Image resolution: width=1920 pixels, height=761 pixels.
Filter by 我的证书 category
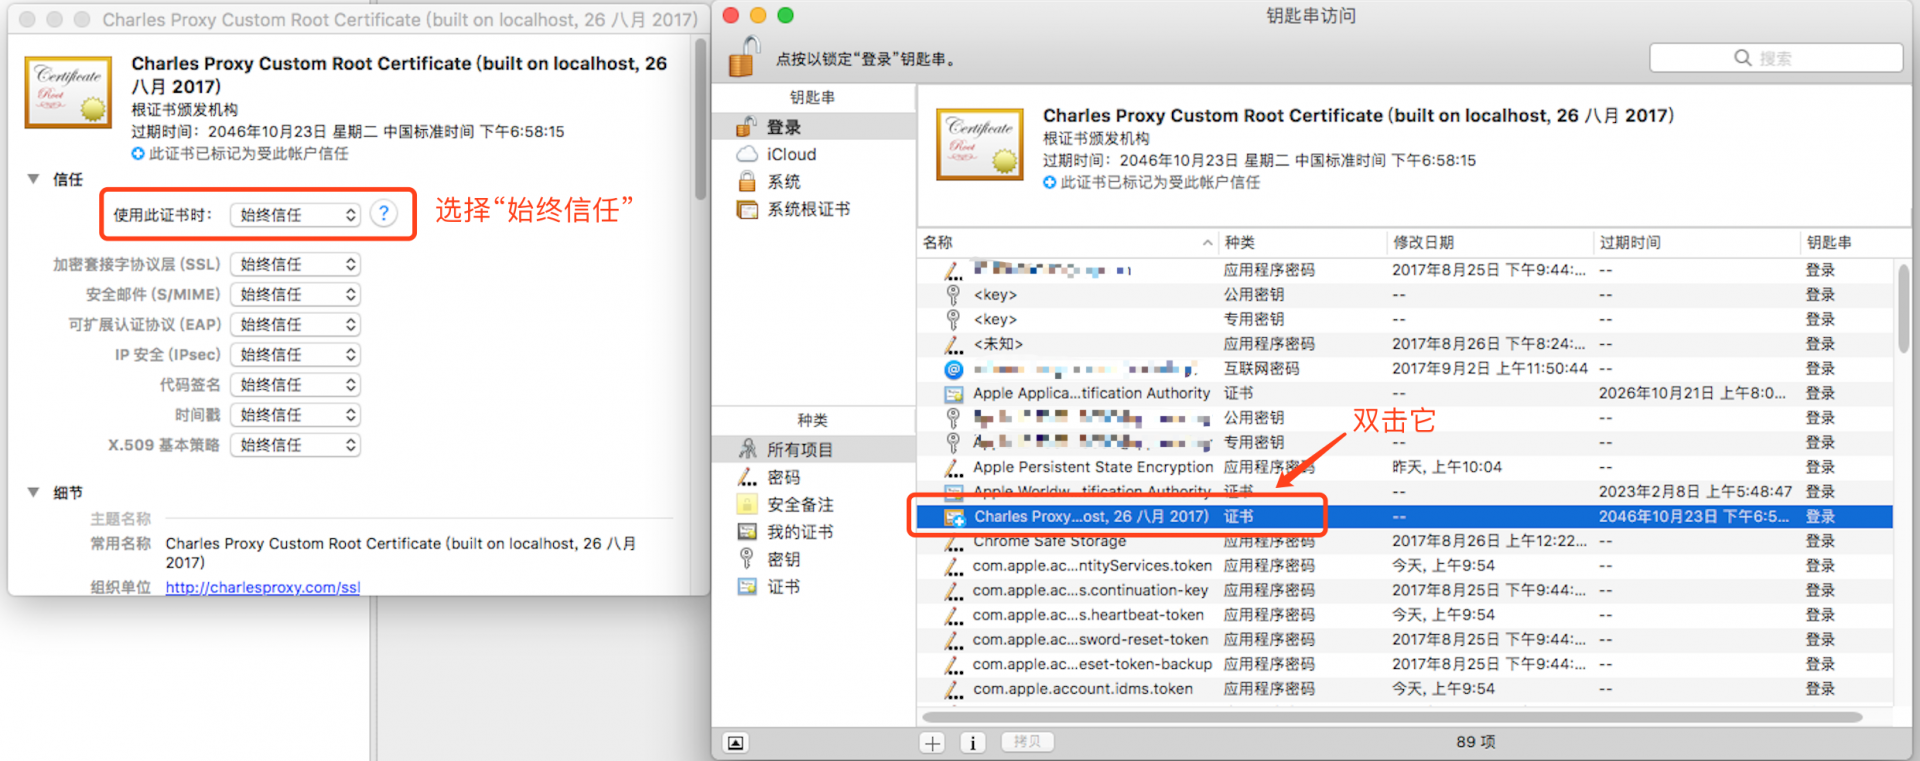point(814,532)
